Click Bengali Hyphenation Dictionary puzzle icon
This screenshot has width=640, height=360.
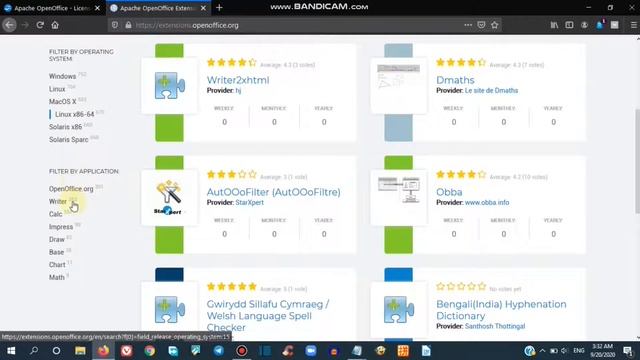tap(398, 309)
